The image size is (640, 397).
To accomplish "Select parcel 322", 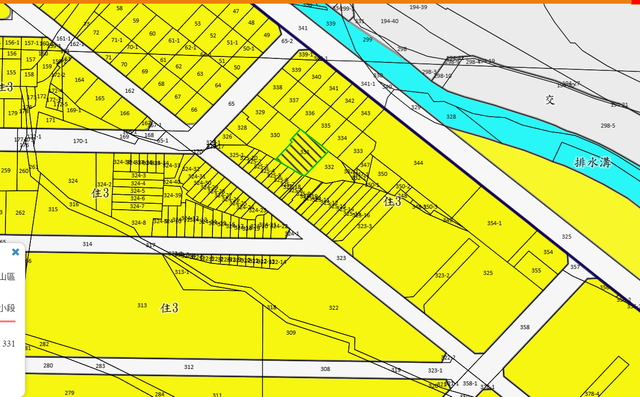I will click(x=333, y=308).
